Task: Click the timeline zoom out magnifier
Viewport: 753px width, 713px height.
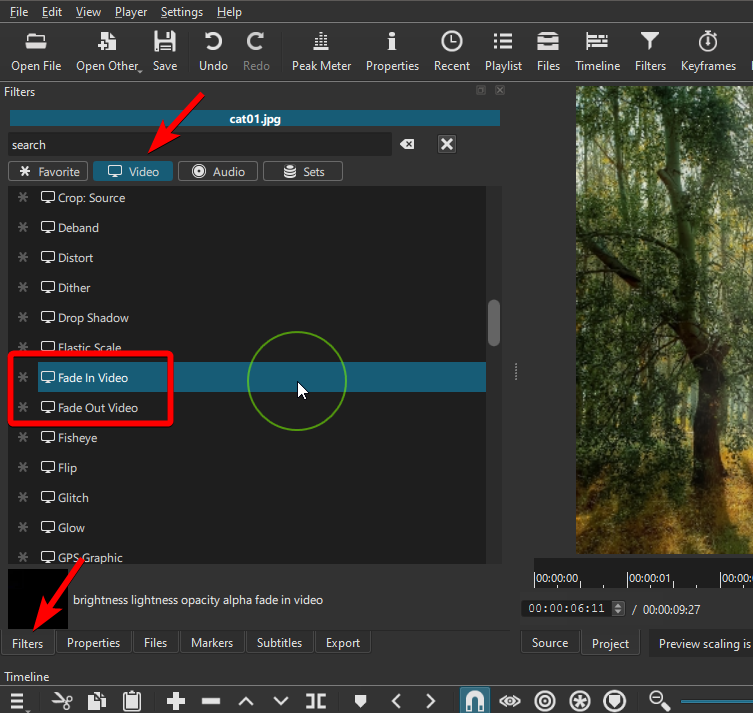Action: click(x=659, y=700)
